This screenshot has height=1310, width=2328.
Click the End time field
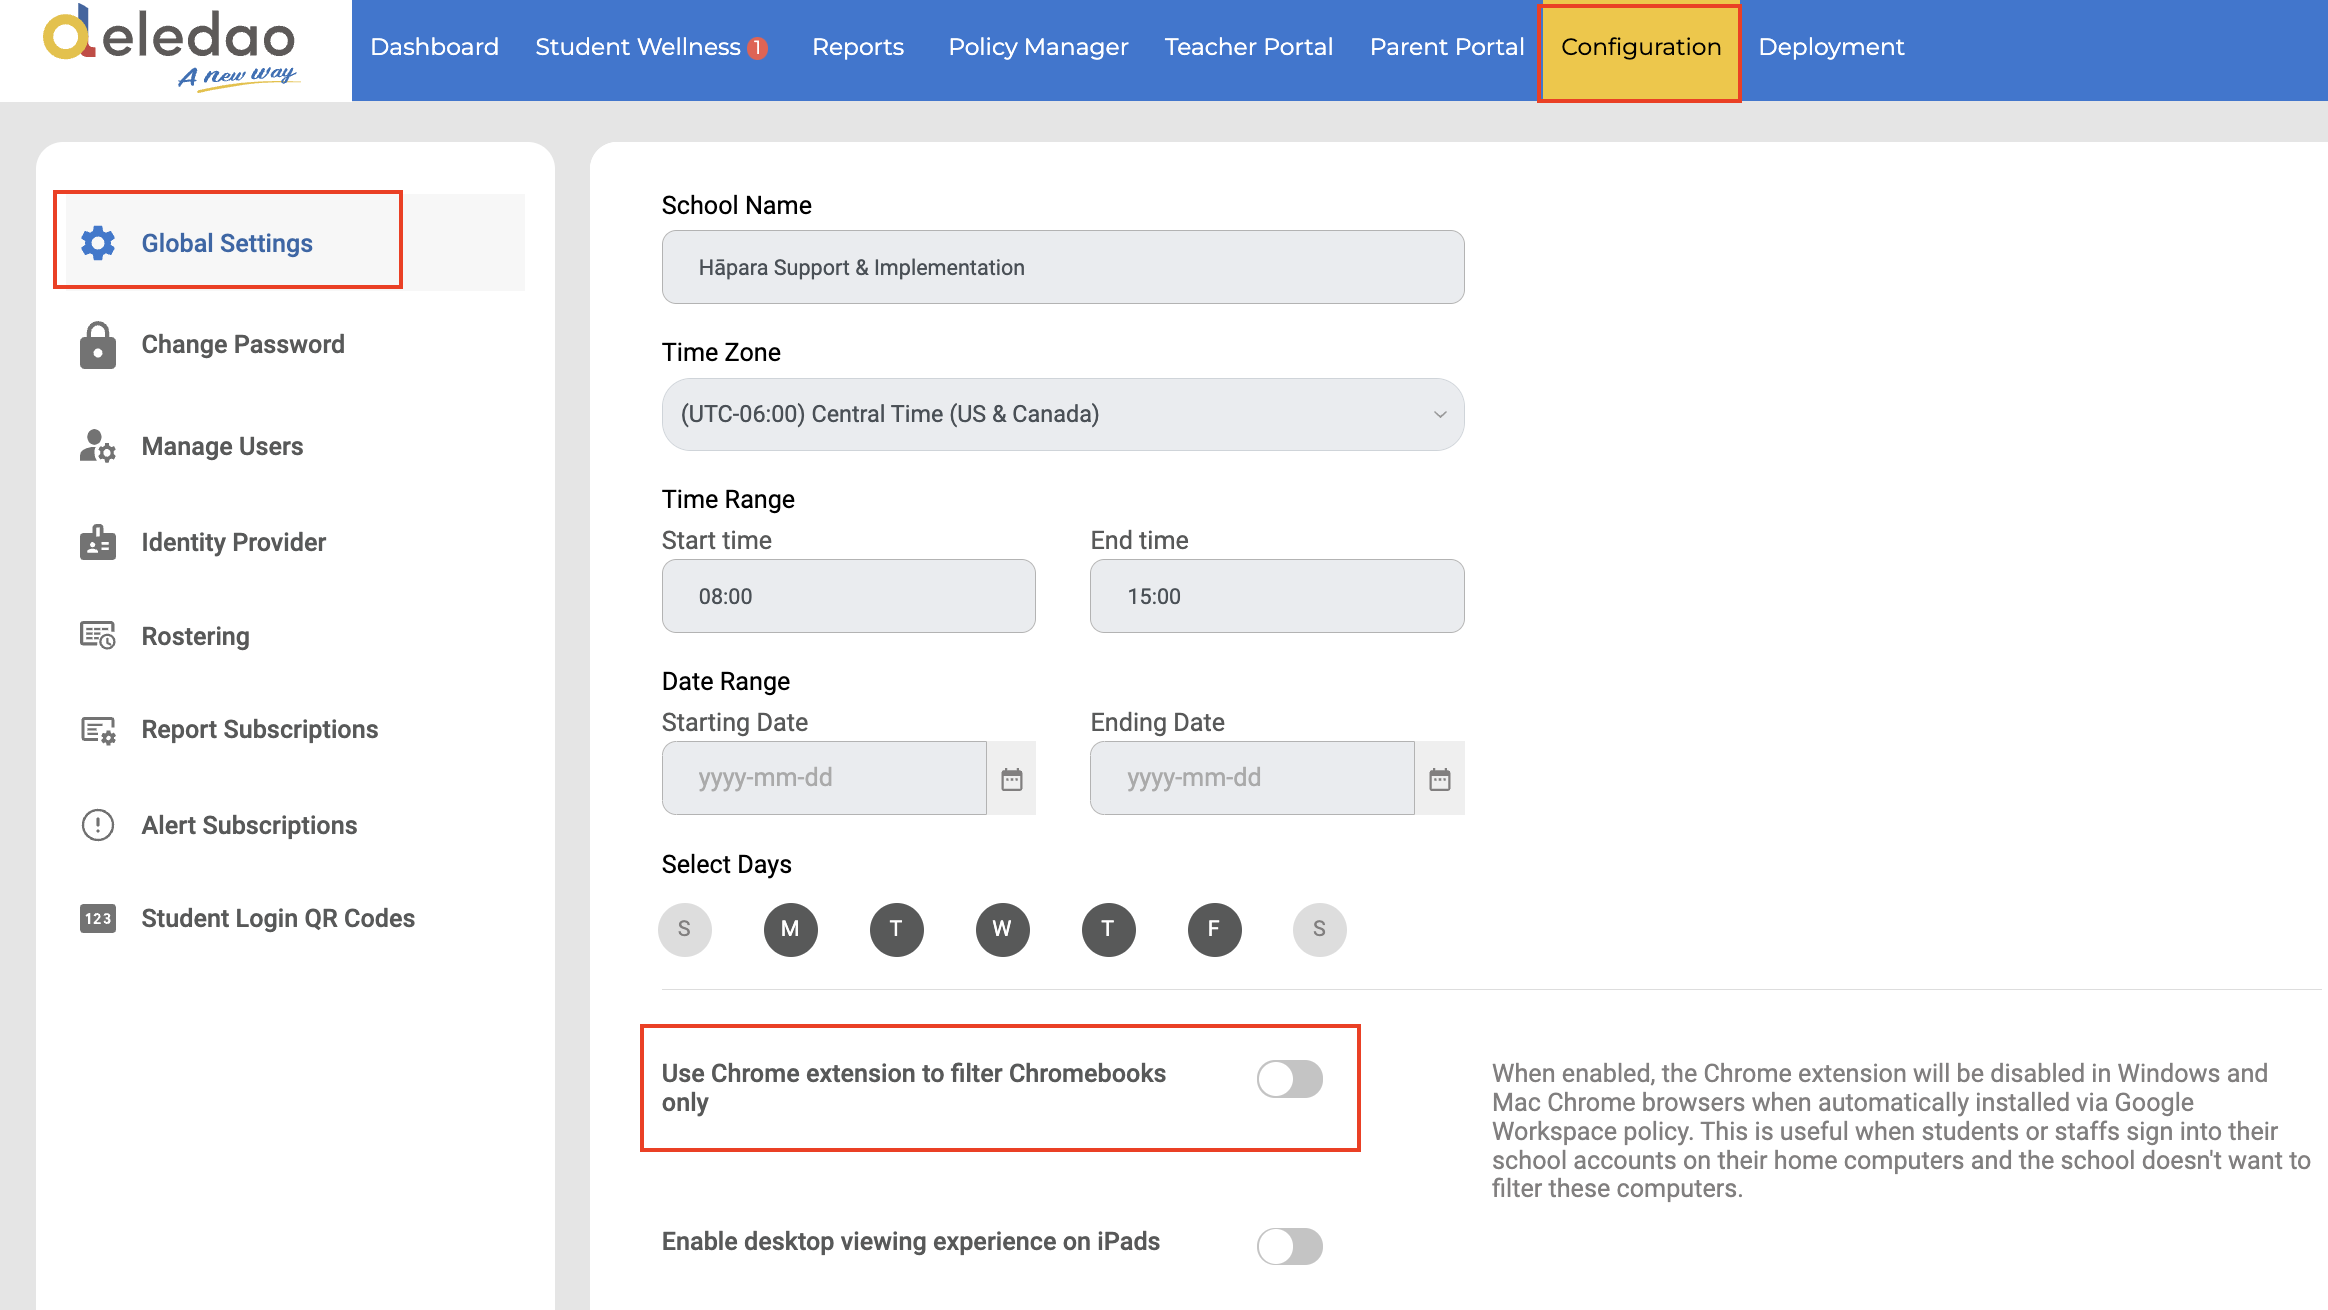click(1277, 596)
